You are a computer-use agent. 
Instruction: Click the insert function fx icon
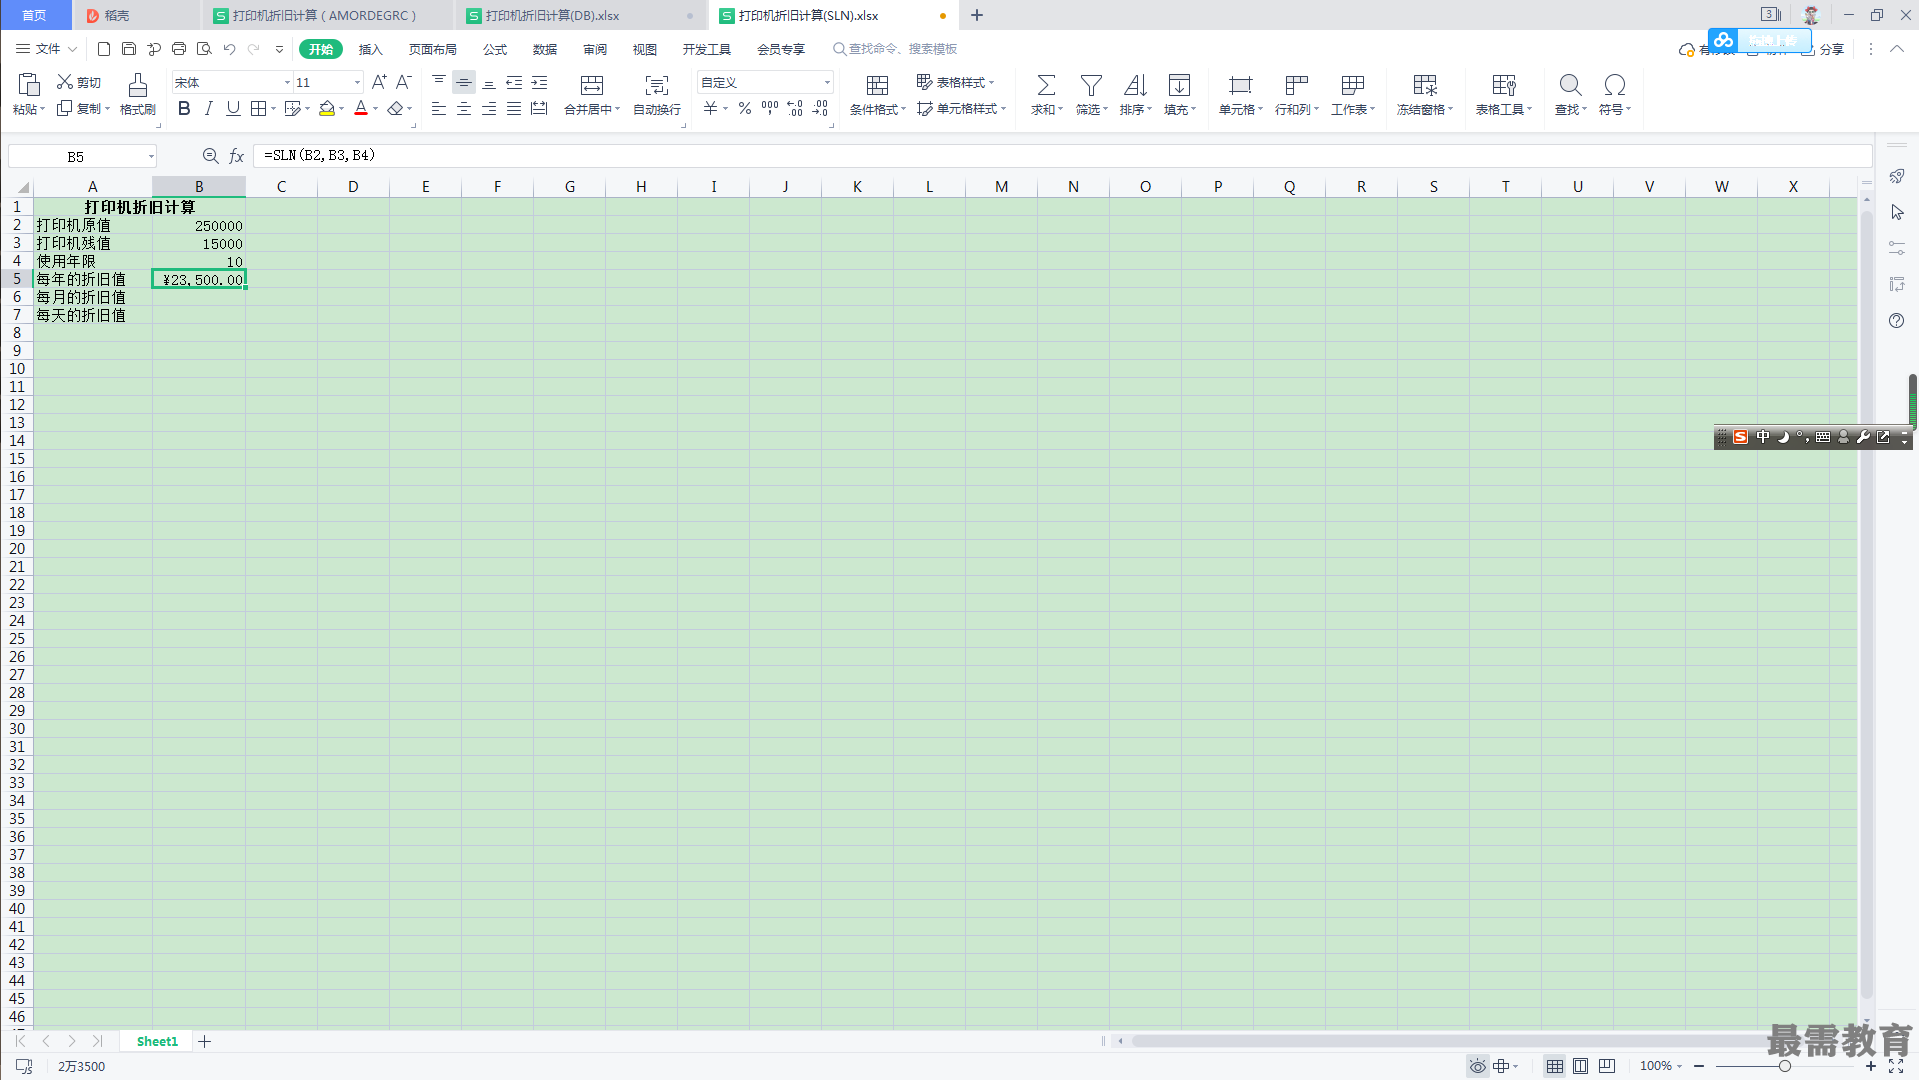[x=237, y=156]
